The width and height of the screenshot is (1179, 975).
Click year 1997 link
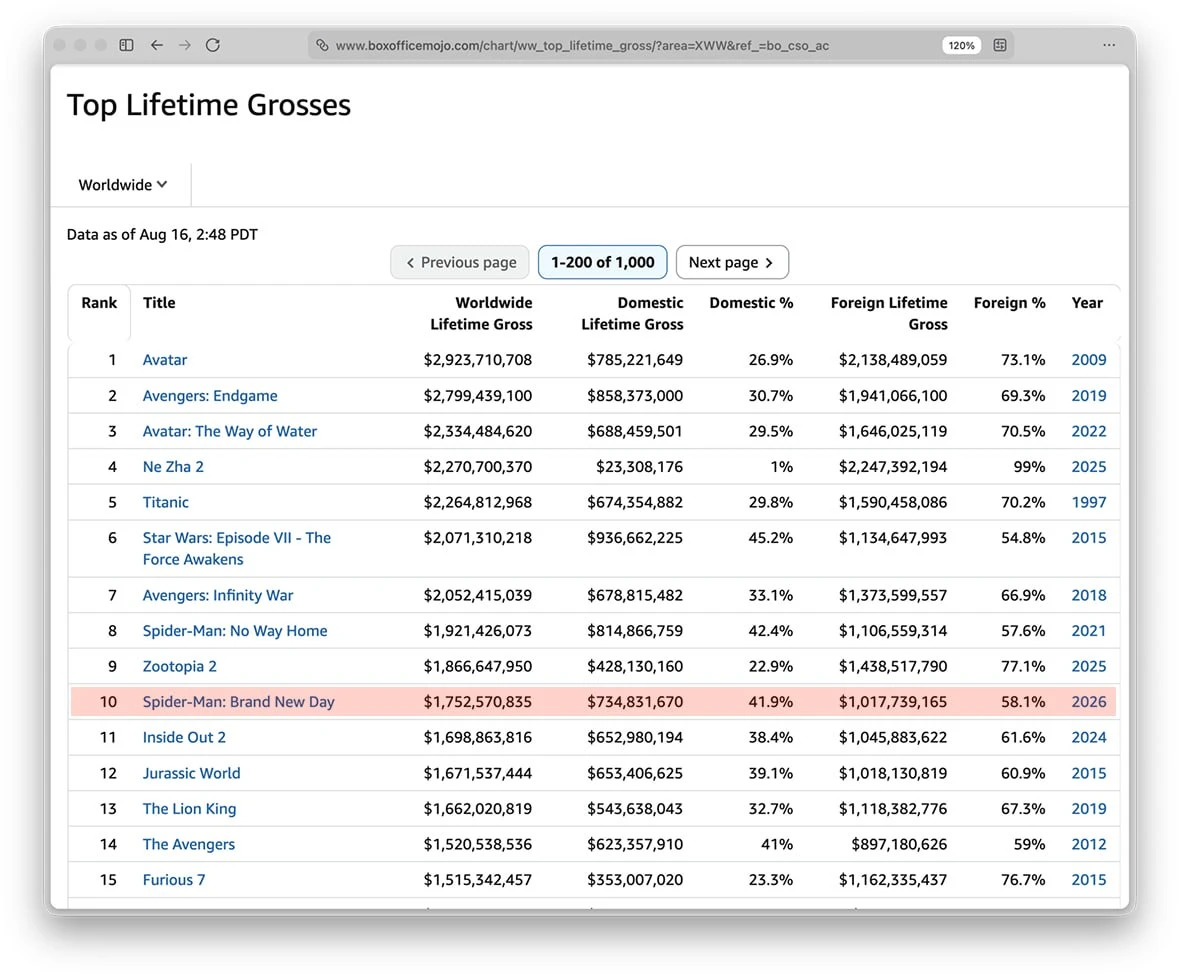pos(1088,502)
